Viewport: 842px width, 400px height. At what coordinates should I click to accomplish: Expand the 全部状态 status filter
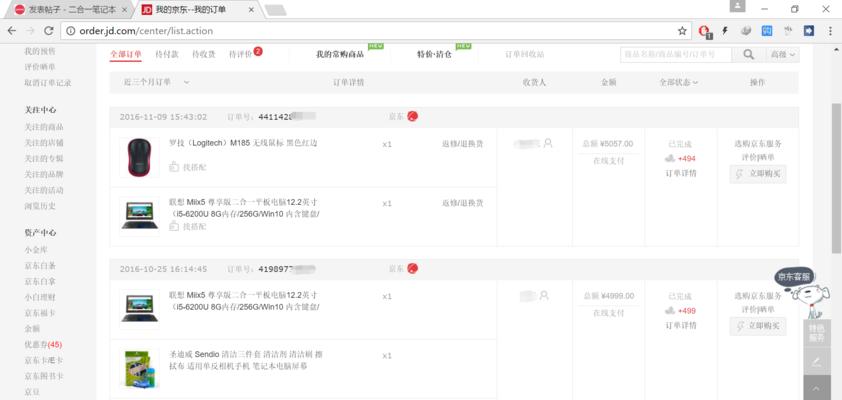pyautogui.click(x=679, y=82)
